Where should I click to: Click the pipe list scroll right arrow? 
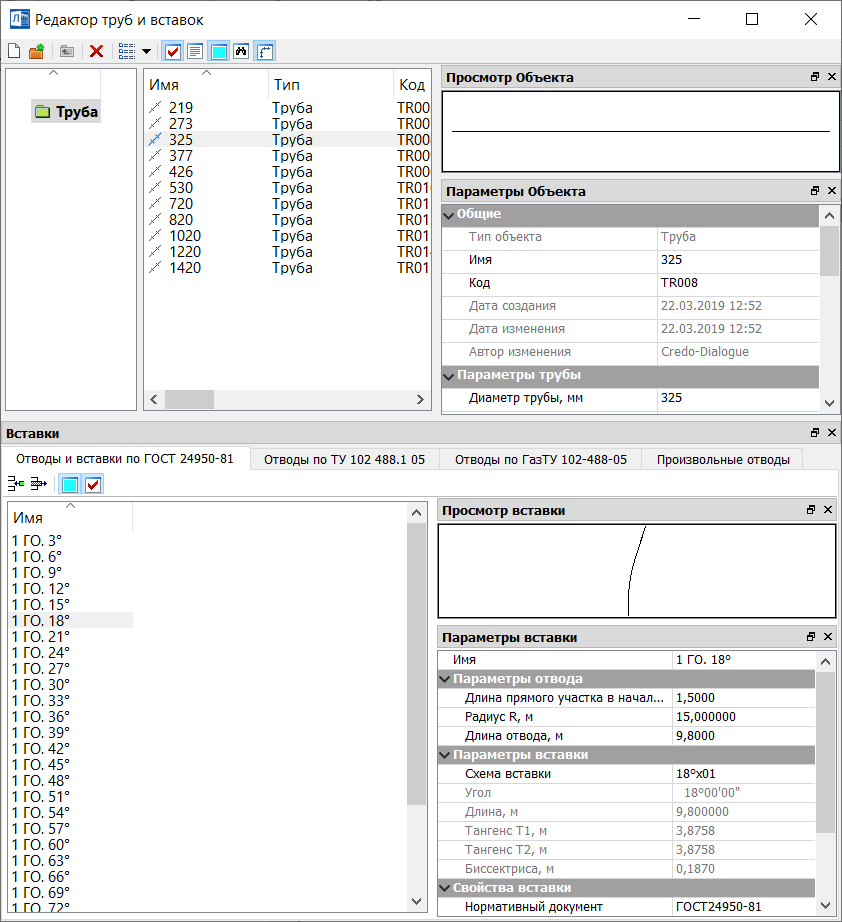pyautogui.click(x=420, y=400)
